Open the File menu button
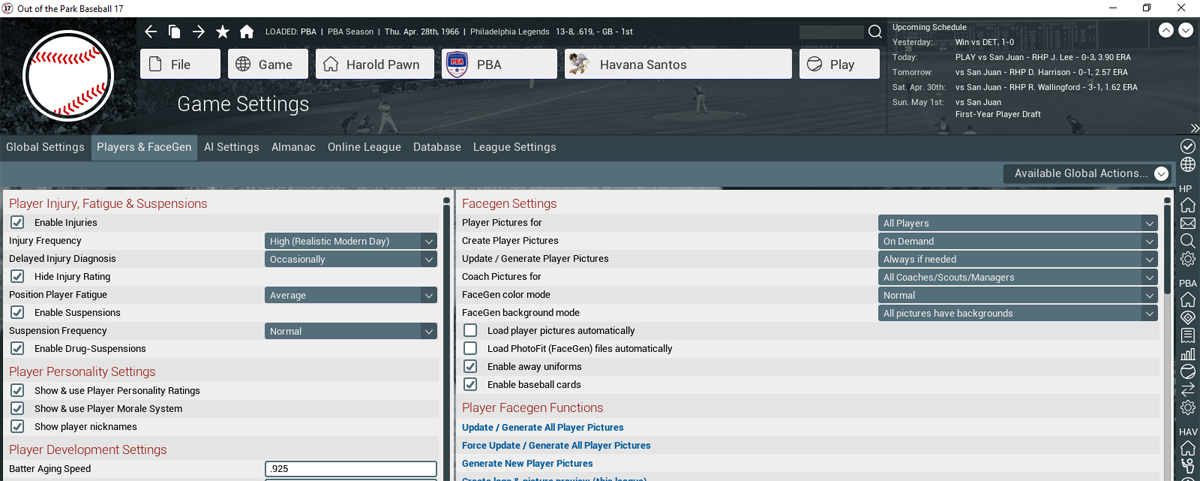Image resolution: width=1200 pixels, height=481 pixels. click(180, 64)
